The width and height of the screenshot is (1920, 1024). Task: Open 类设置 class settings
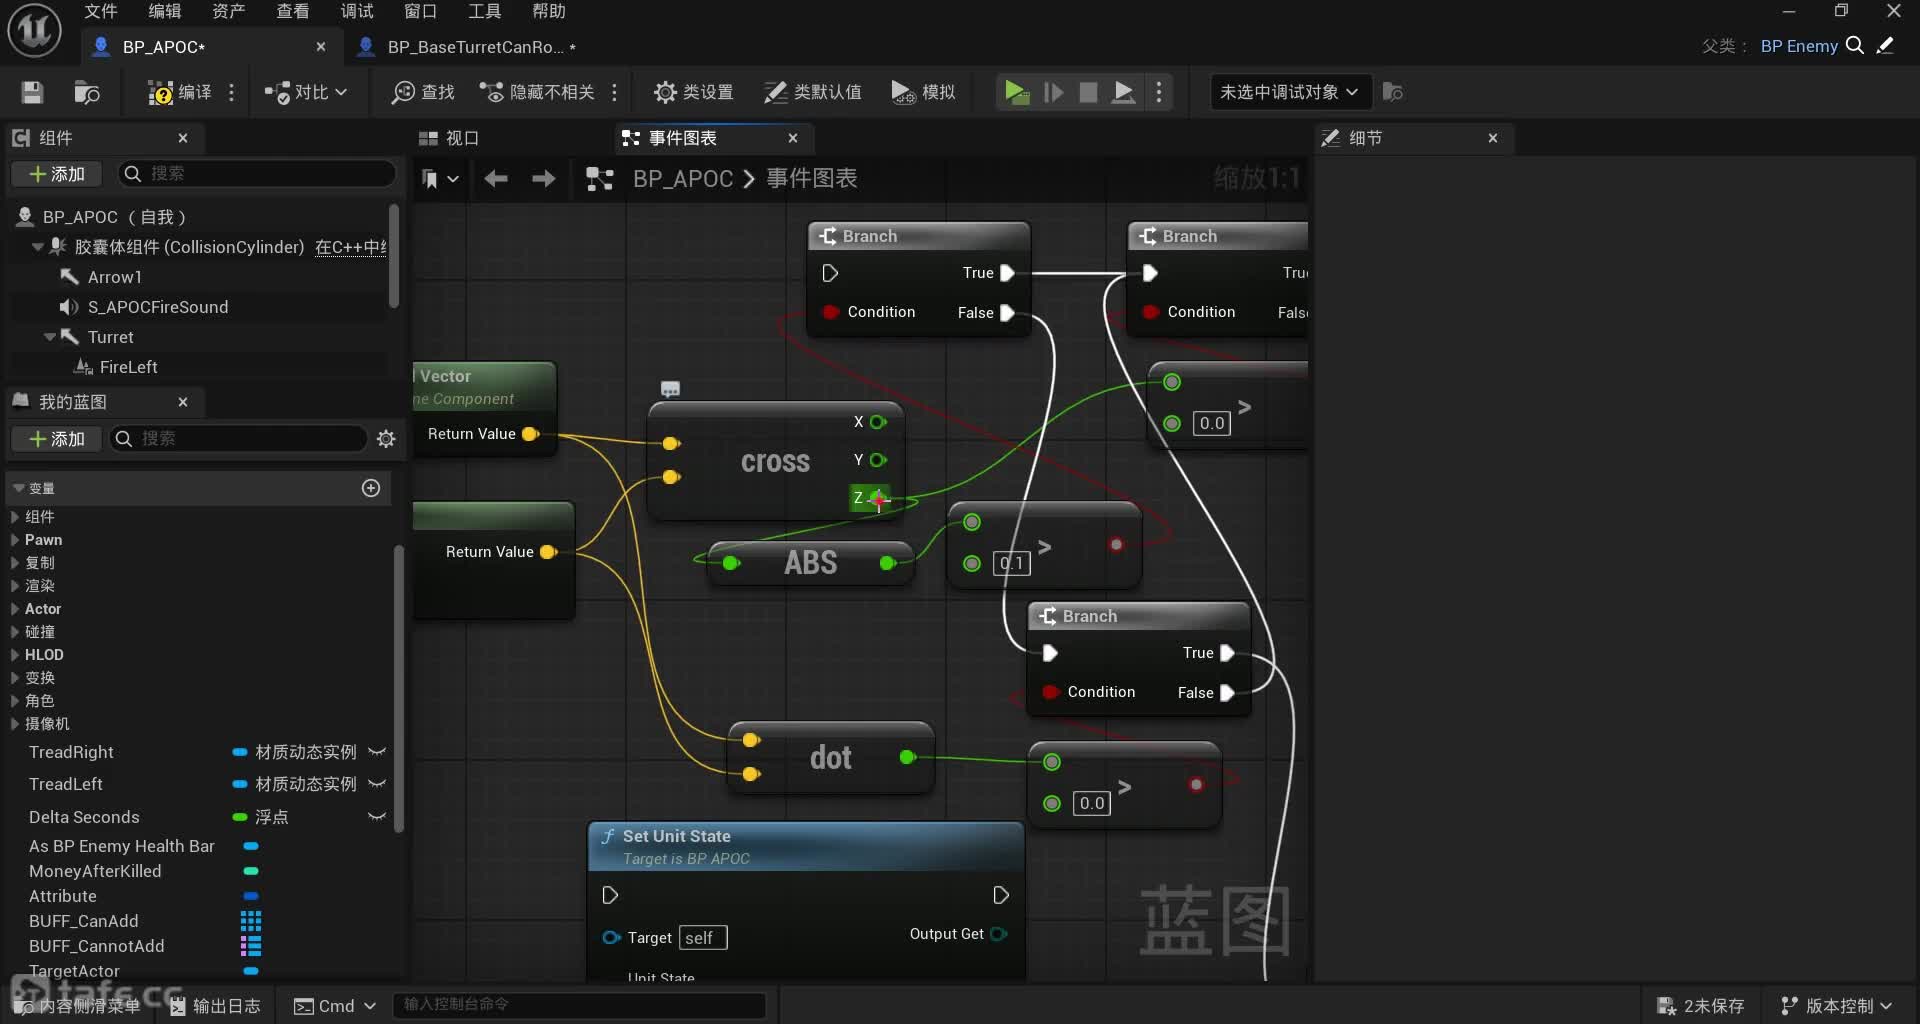(693, 92)
